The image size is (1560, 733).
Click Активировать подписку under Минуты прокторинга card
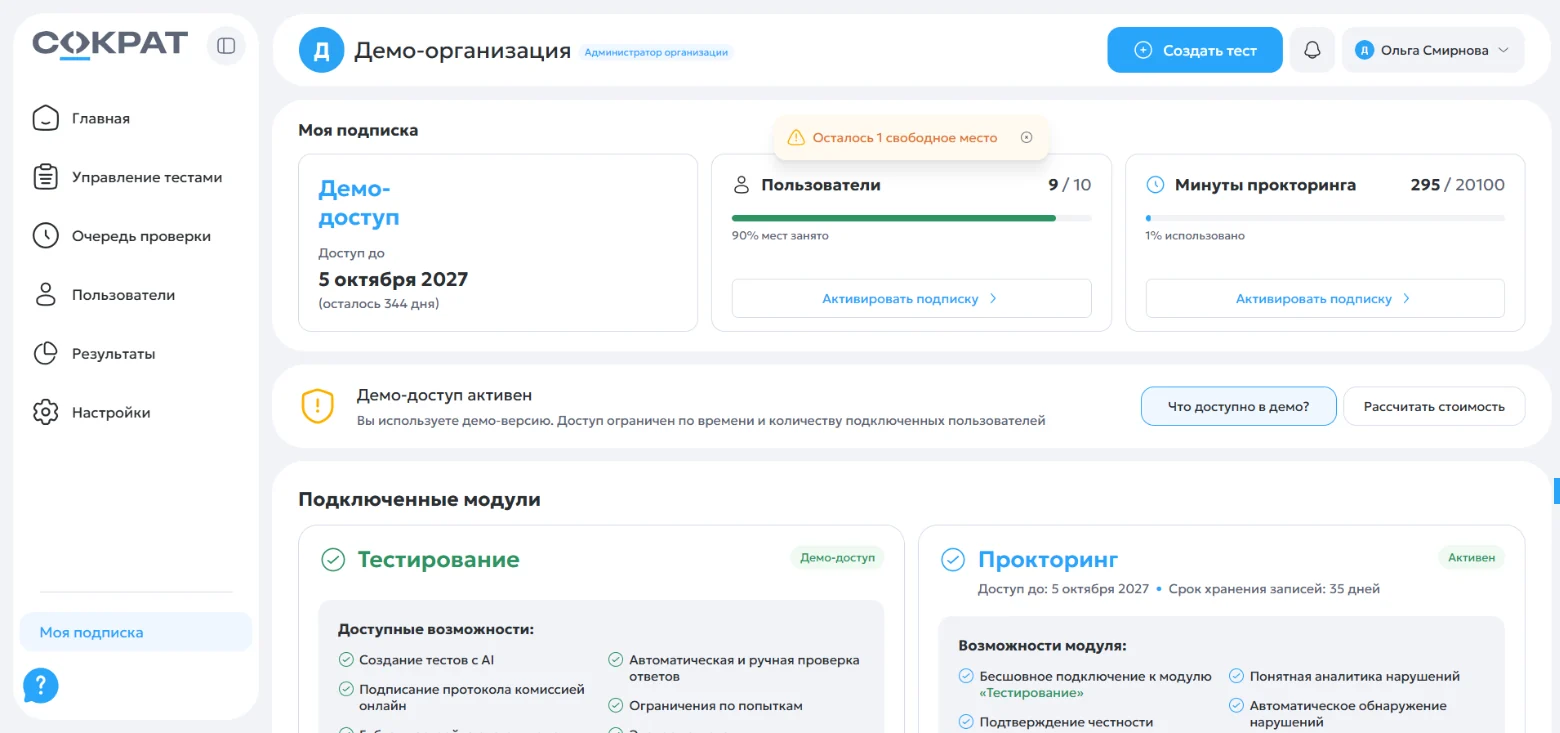[1325, 298]
